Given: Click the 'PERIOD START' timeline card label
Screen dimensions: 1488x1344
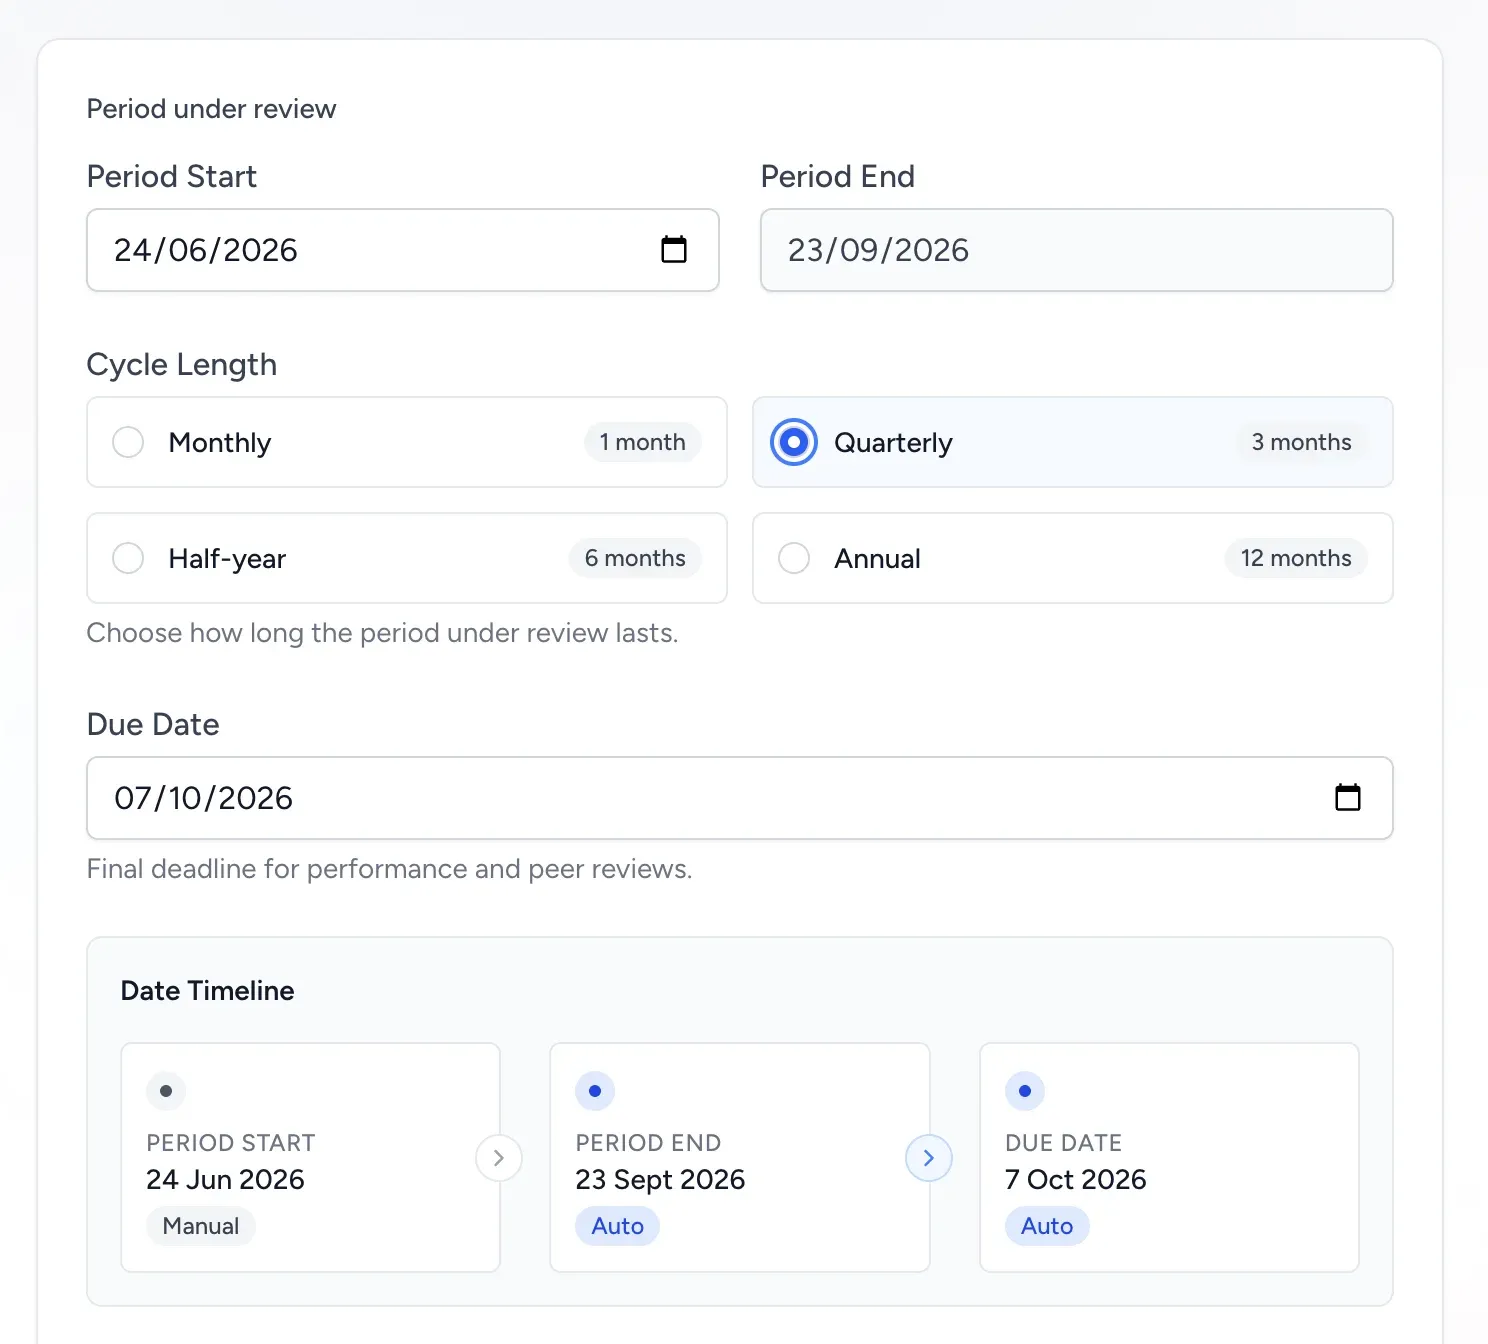Looking at the screenshot, I should point(231,1143).
